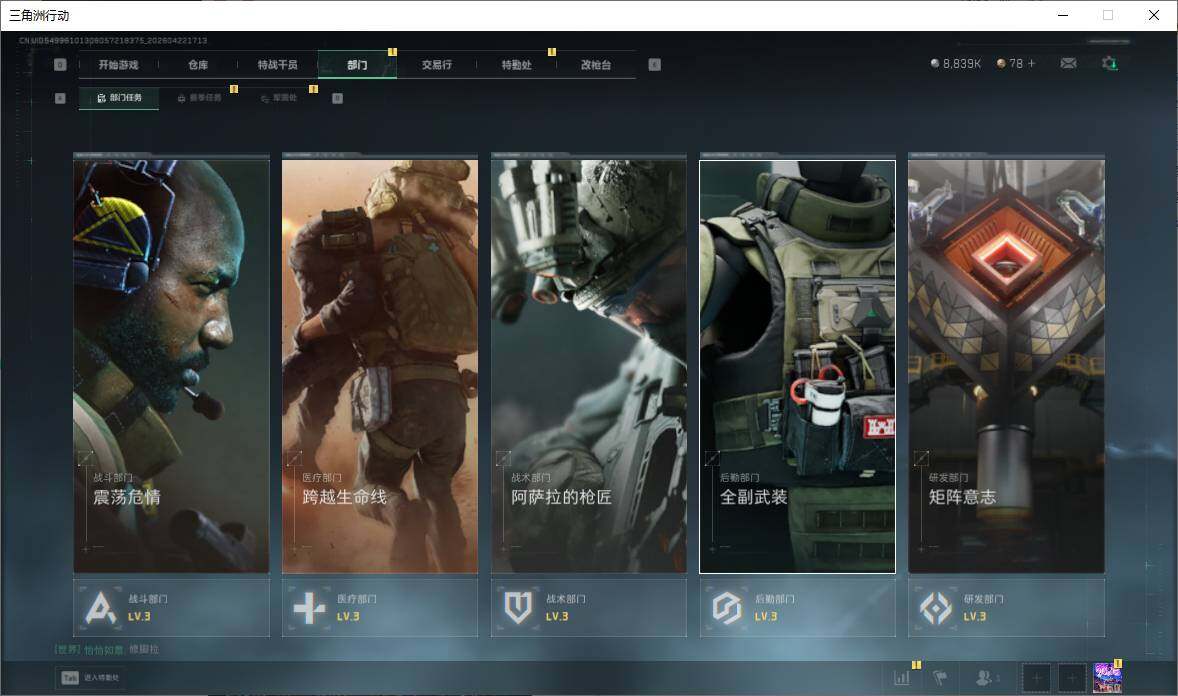
Task: Open the 阿萨拉的枪匠 mission card
Action: [588, 366]
